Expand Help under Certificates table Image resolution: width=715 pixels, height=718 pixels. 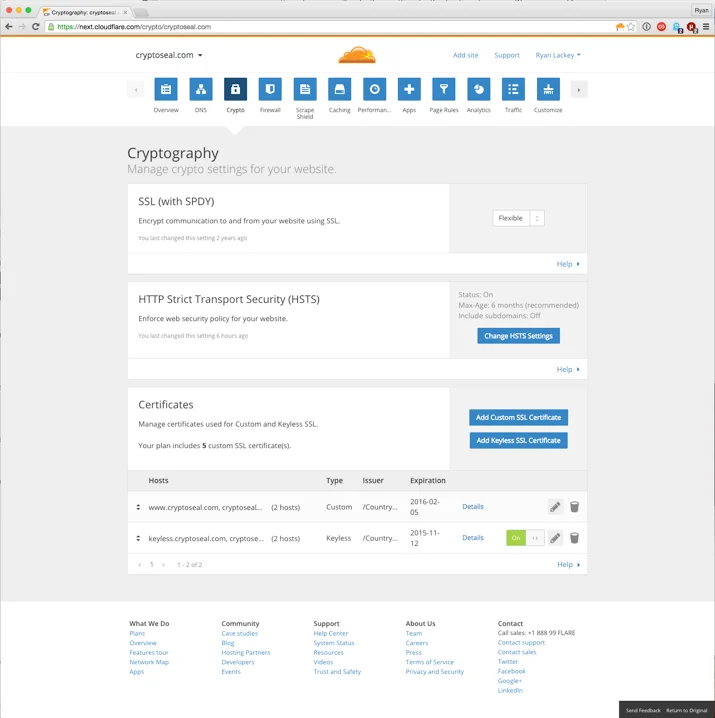568,565
